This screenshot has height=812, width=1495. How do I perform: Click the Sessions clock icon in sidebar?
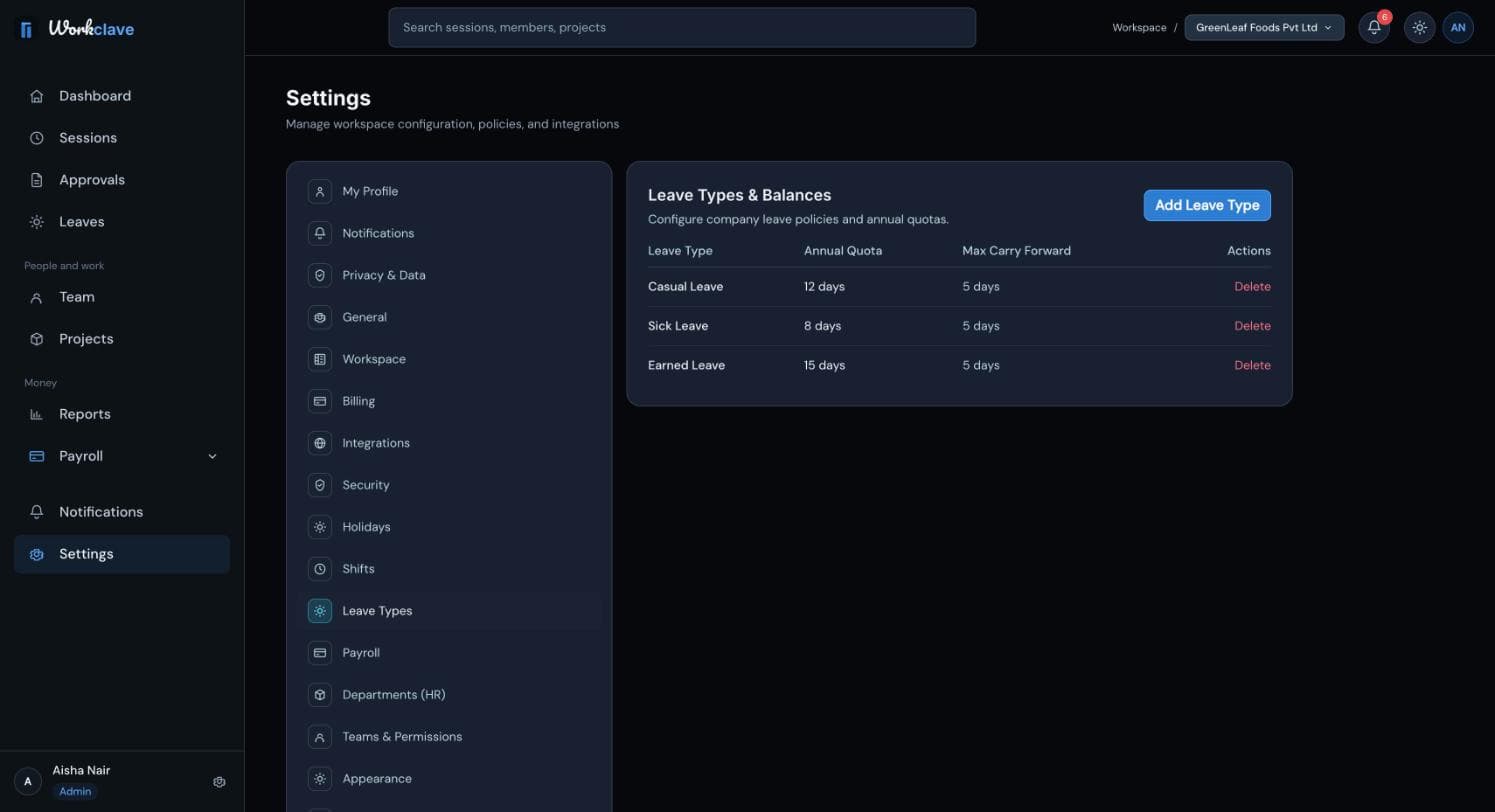(37, 138)
